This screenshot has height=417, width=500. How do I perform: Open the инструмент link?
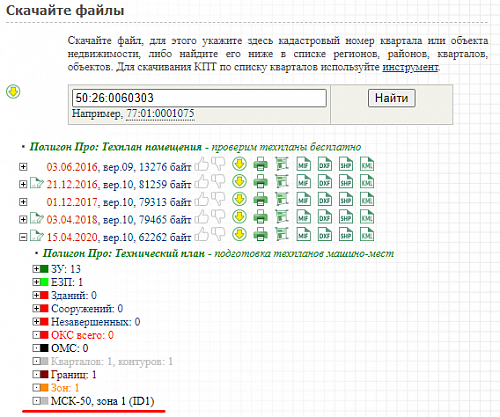[x=410, y=67]
